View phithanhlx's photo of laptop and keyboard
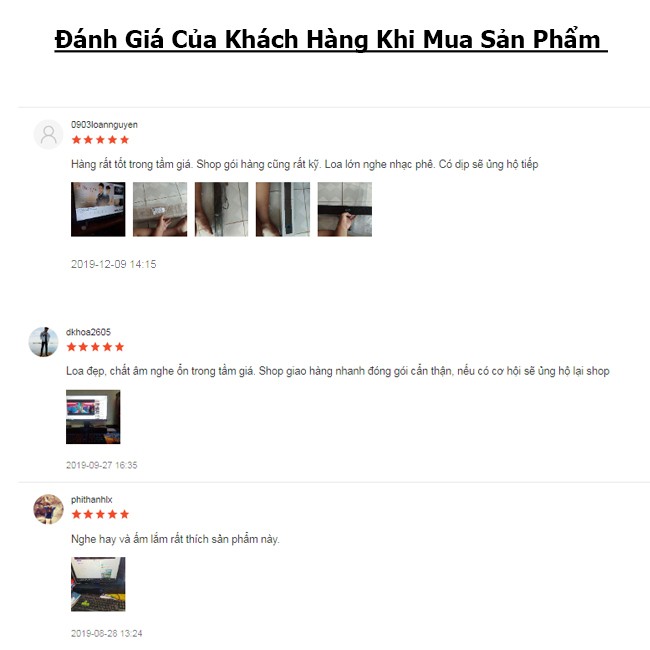The width and height of the screenshot is (650, 650). (98, 584)
